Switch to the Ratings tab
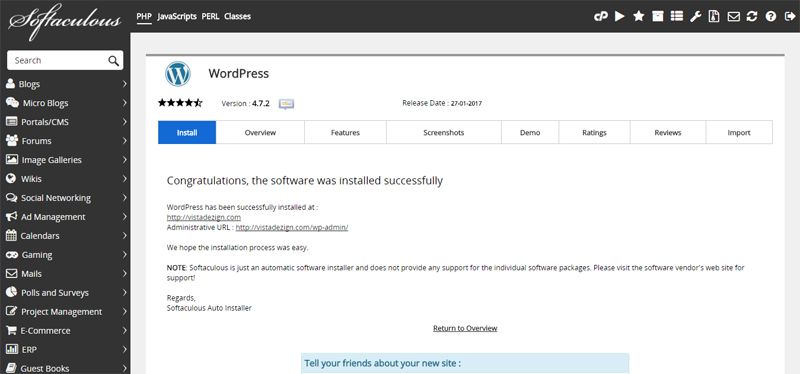Screen dimensions: 800x374 [x=594, y=133]
